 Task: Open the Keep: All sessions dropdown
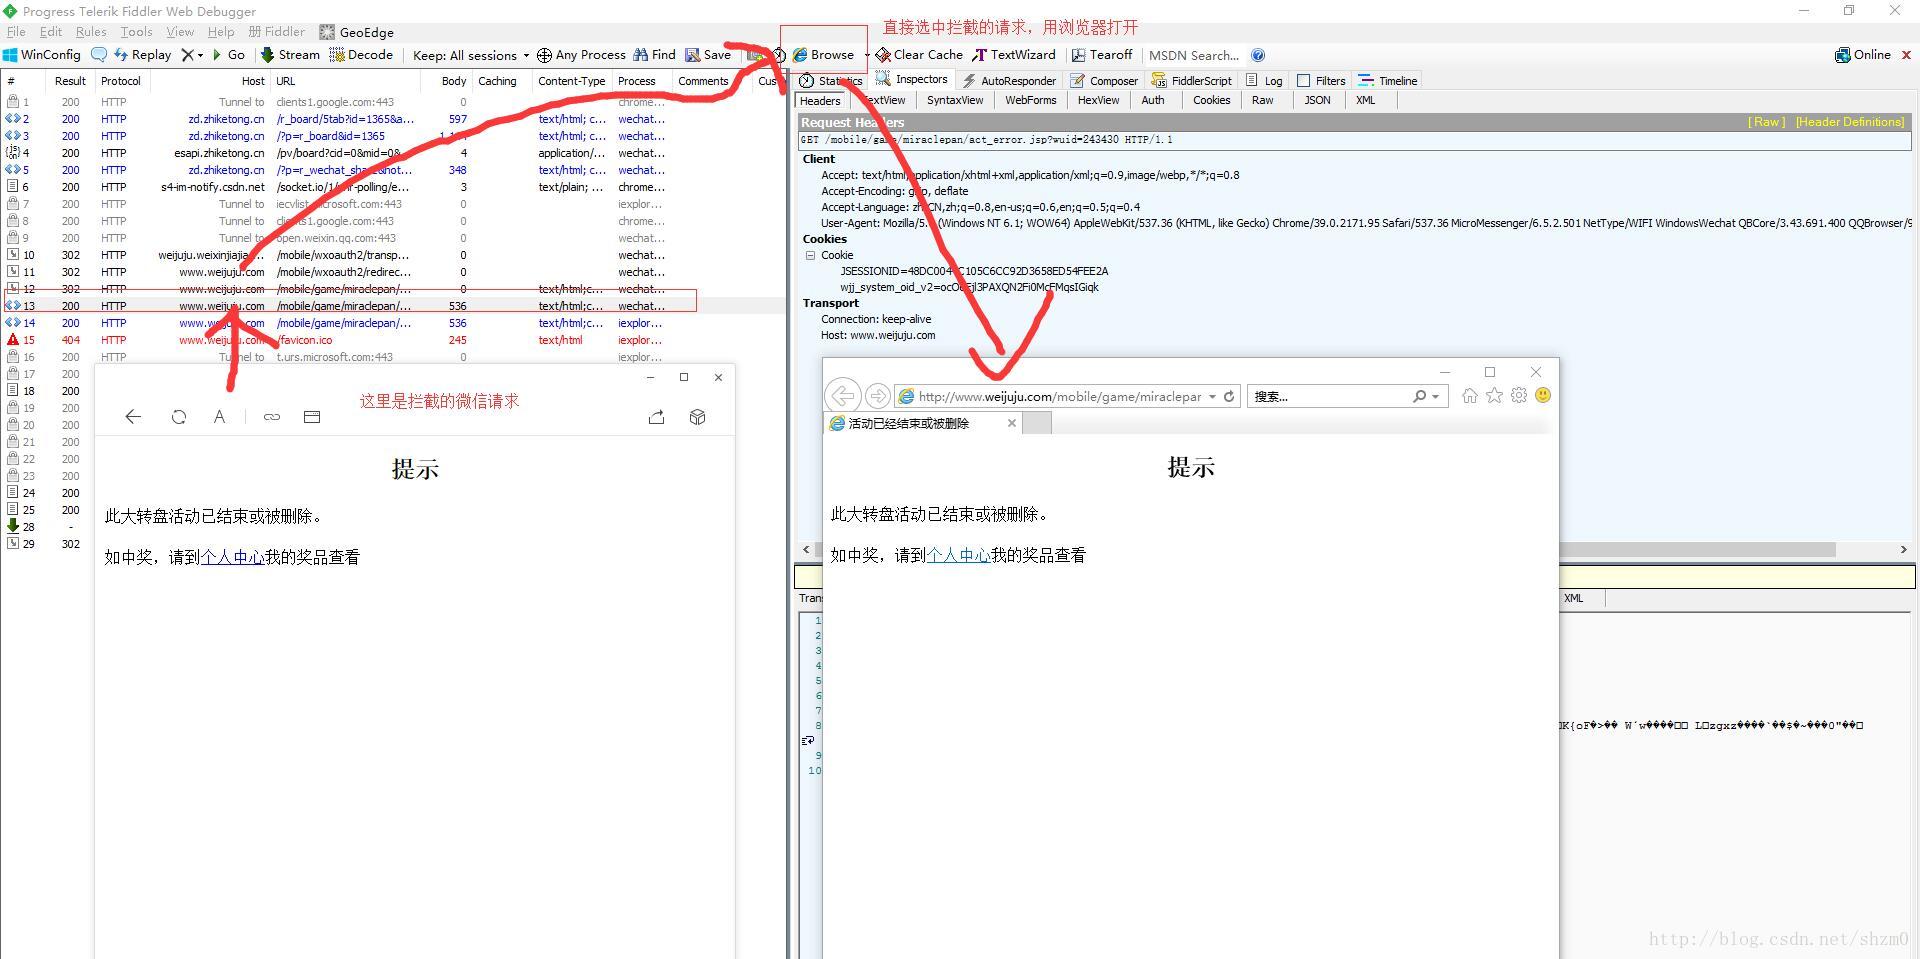tap(471, 56)
